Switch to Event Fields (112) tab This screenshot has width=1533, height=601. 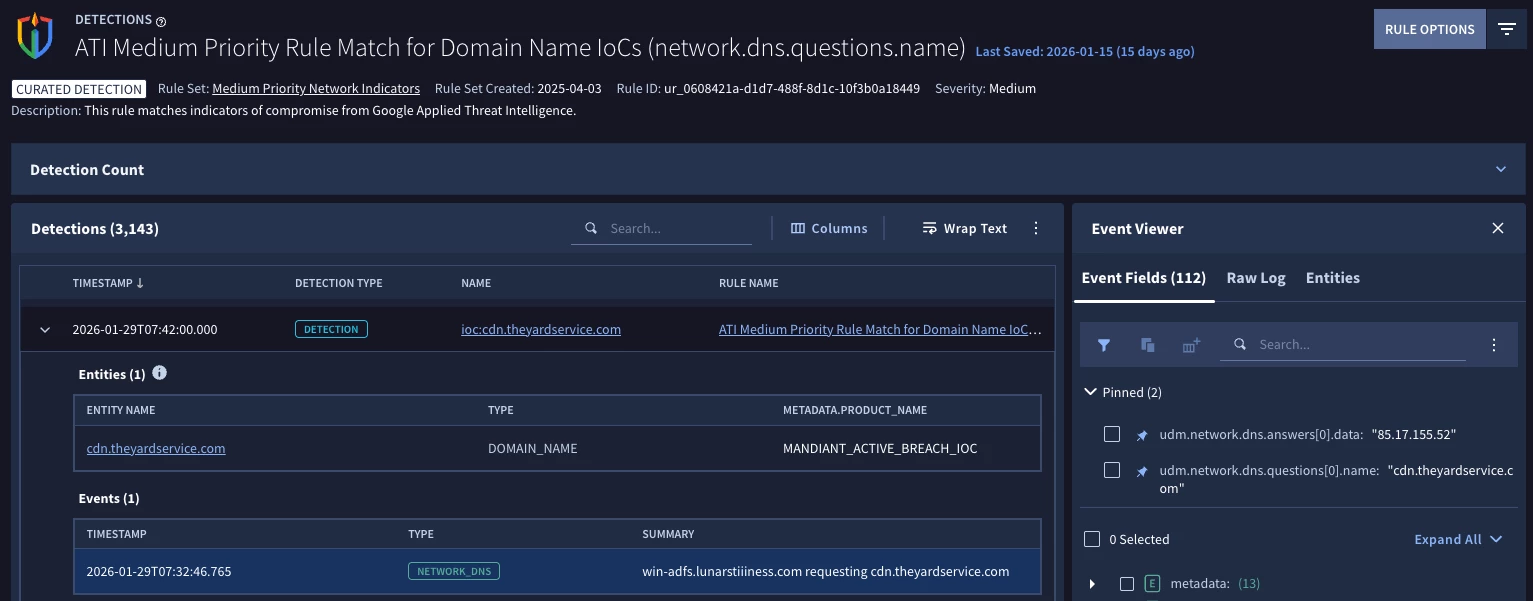pos(1144,278)
